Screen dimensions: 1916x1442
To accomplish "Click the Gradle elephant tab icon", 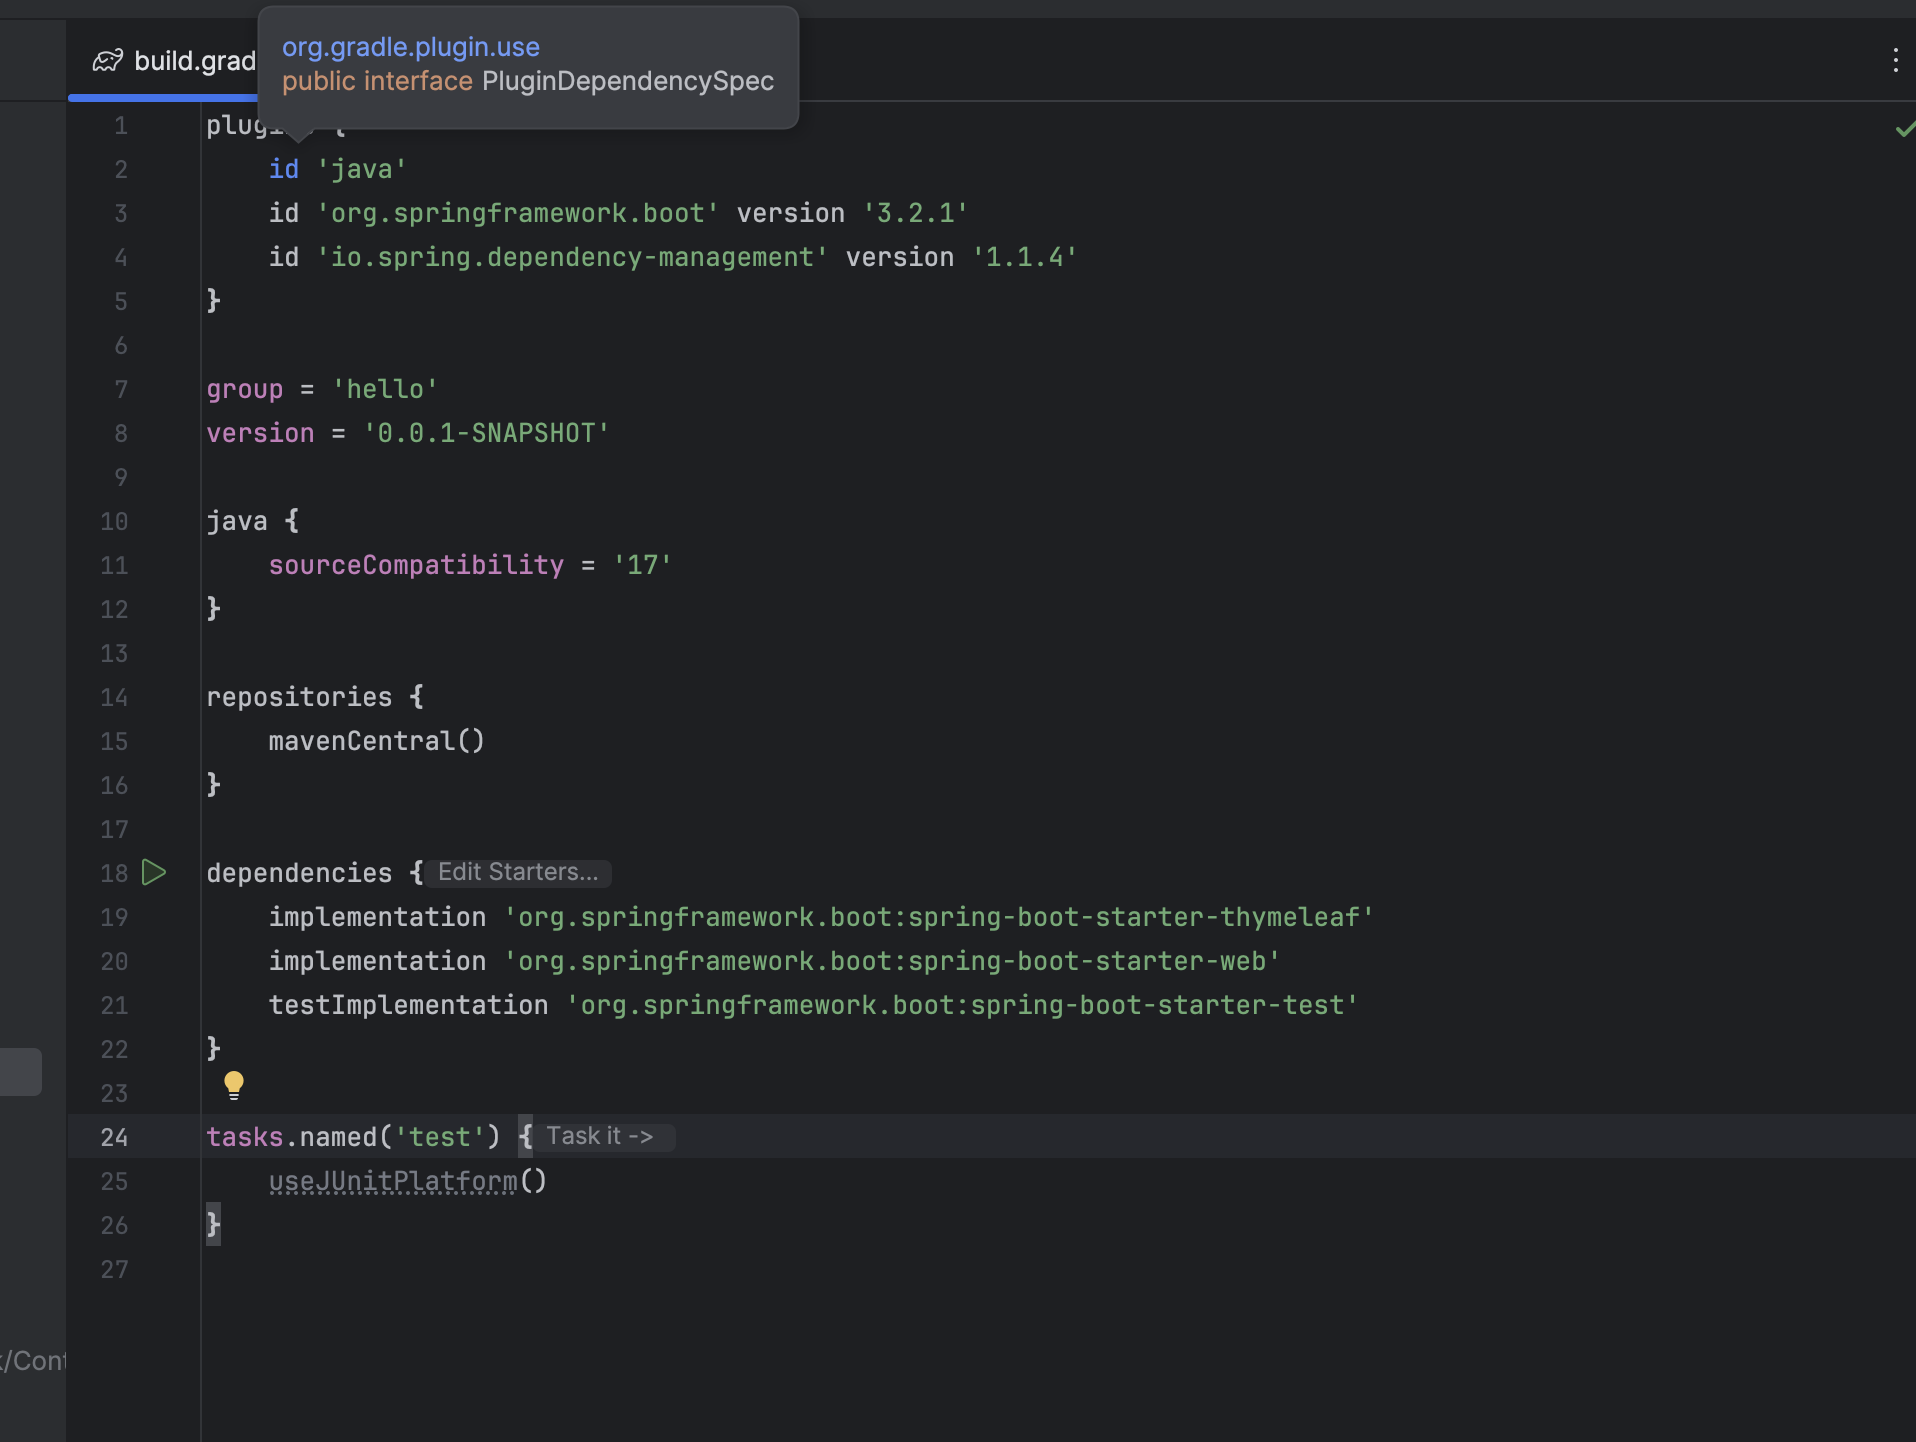I will tap(108, 61).
